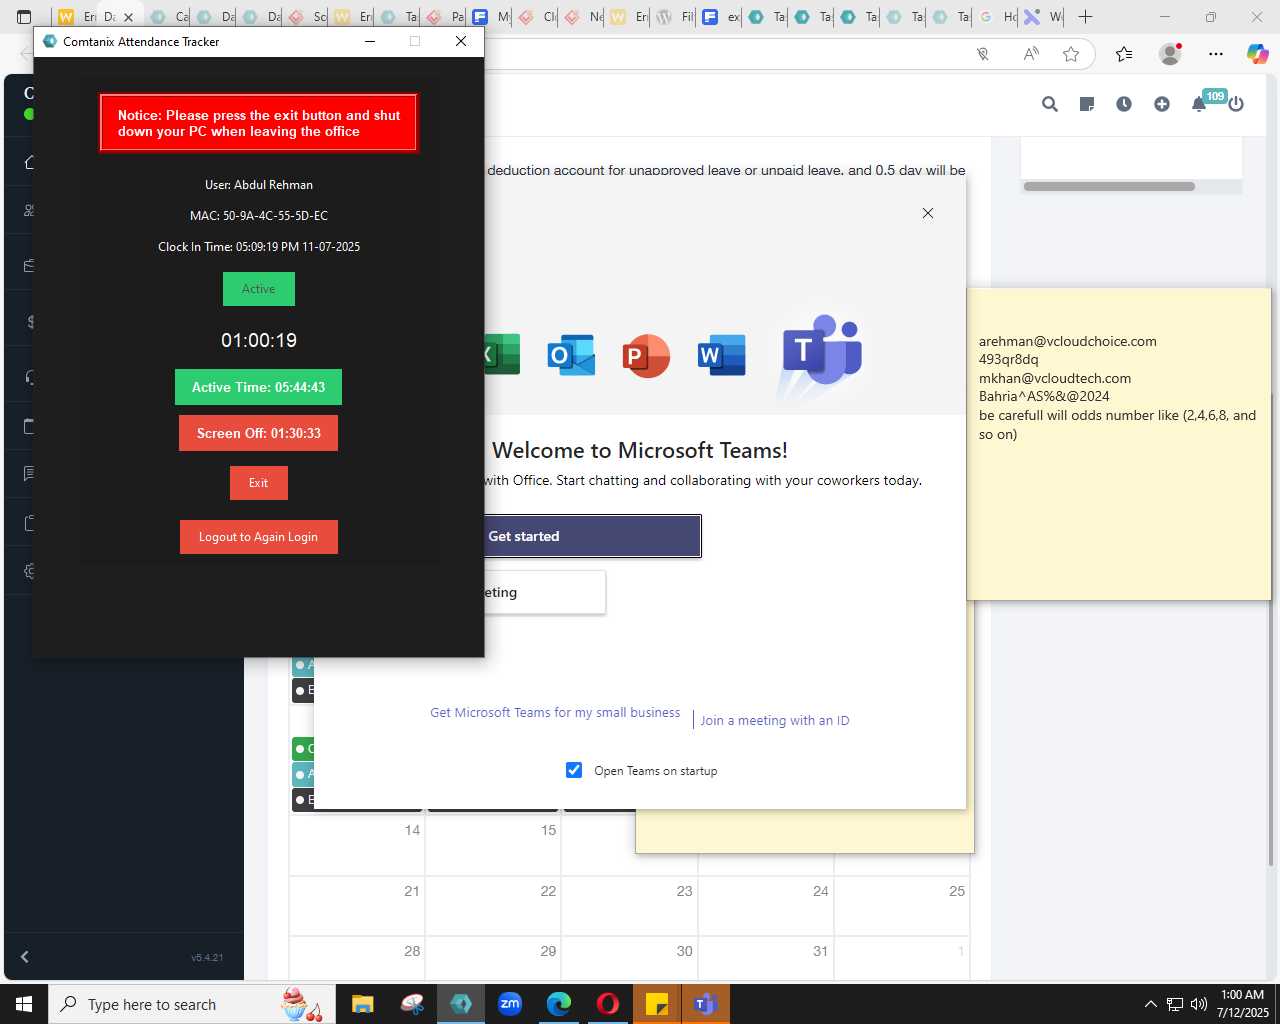Open the Copilot icon in Edge
The height and width of the screenshot is (1024, 1280).
[x=1257, y=54]
